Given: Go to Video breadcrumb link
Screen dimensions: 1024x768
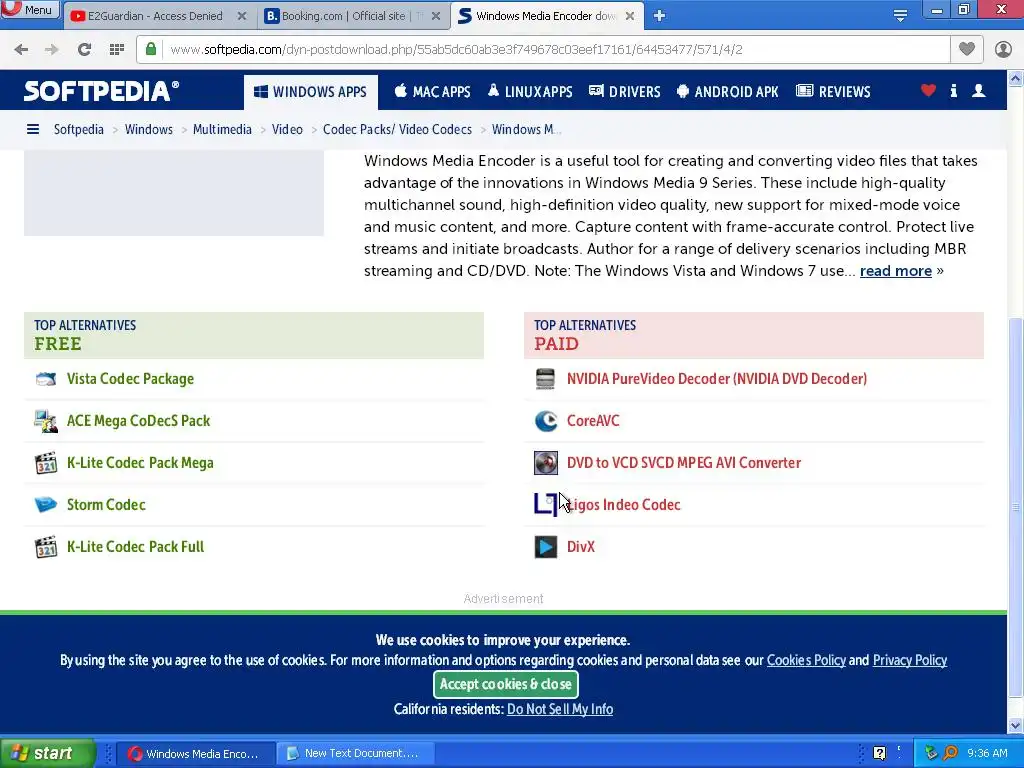Looking at the screenshot, I should 287,129.
